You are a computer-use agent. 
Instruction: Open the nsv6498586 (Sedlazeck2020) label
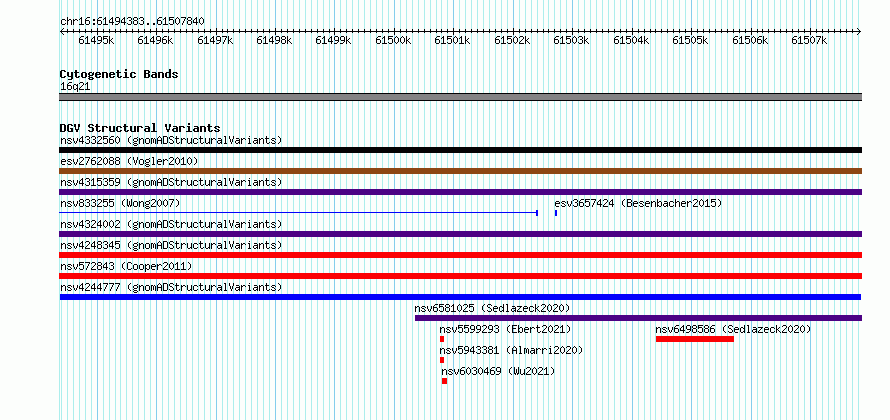tap(733, 329)
